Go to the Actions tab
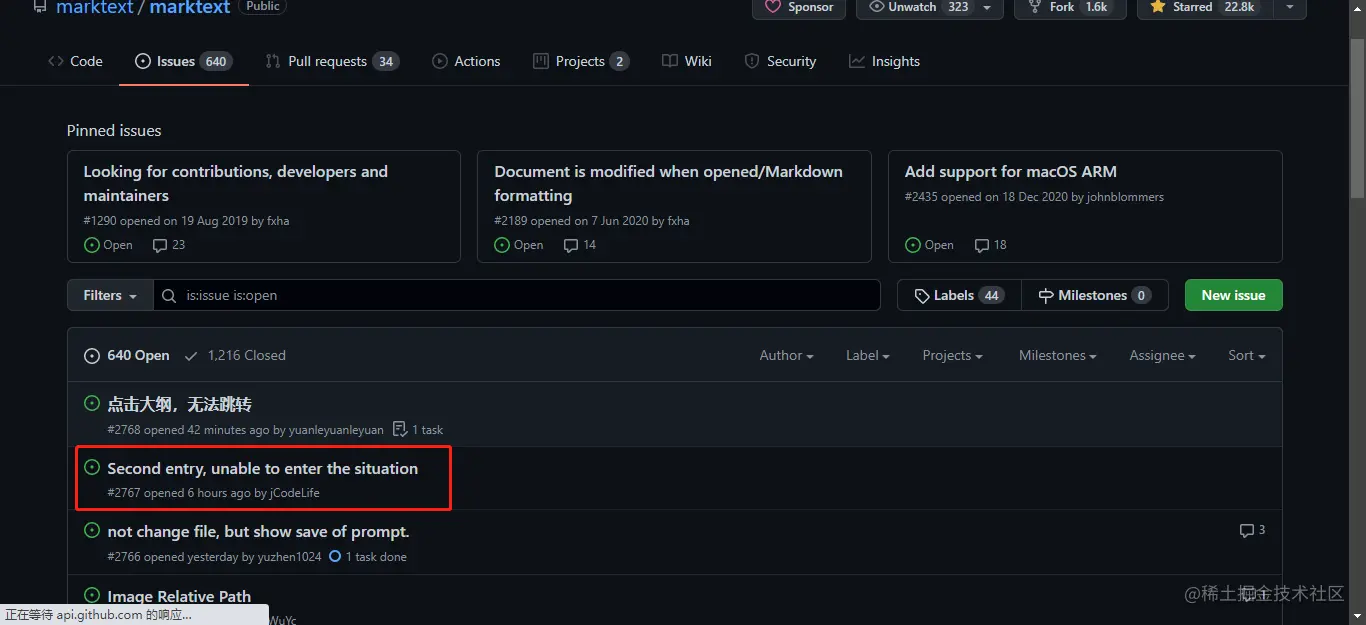 (x=466, y=61)
